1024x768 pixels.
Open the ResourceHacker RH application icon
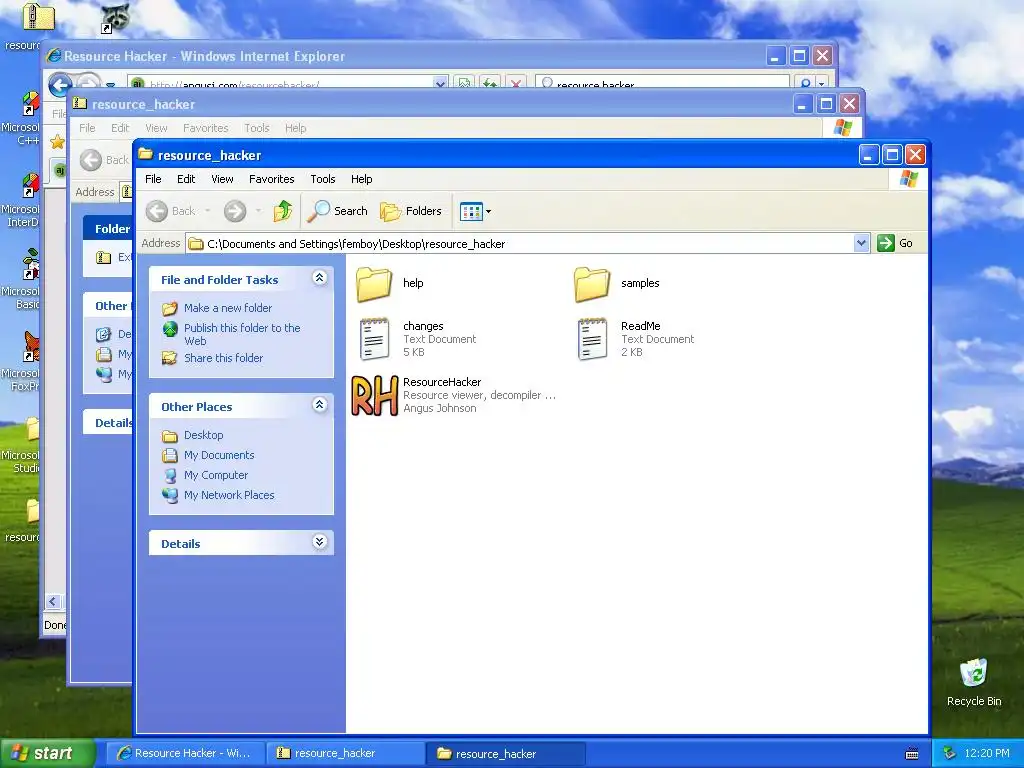pos(375,396)
